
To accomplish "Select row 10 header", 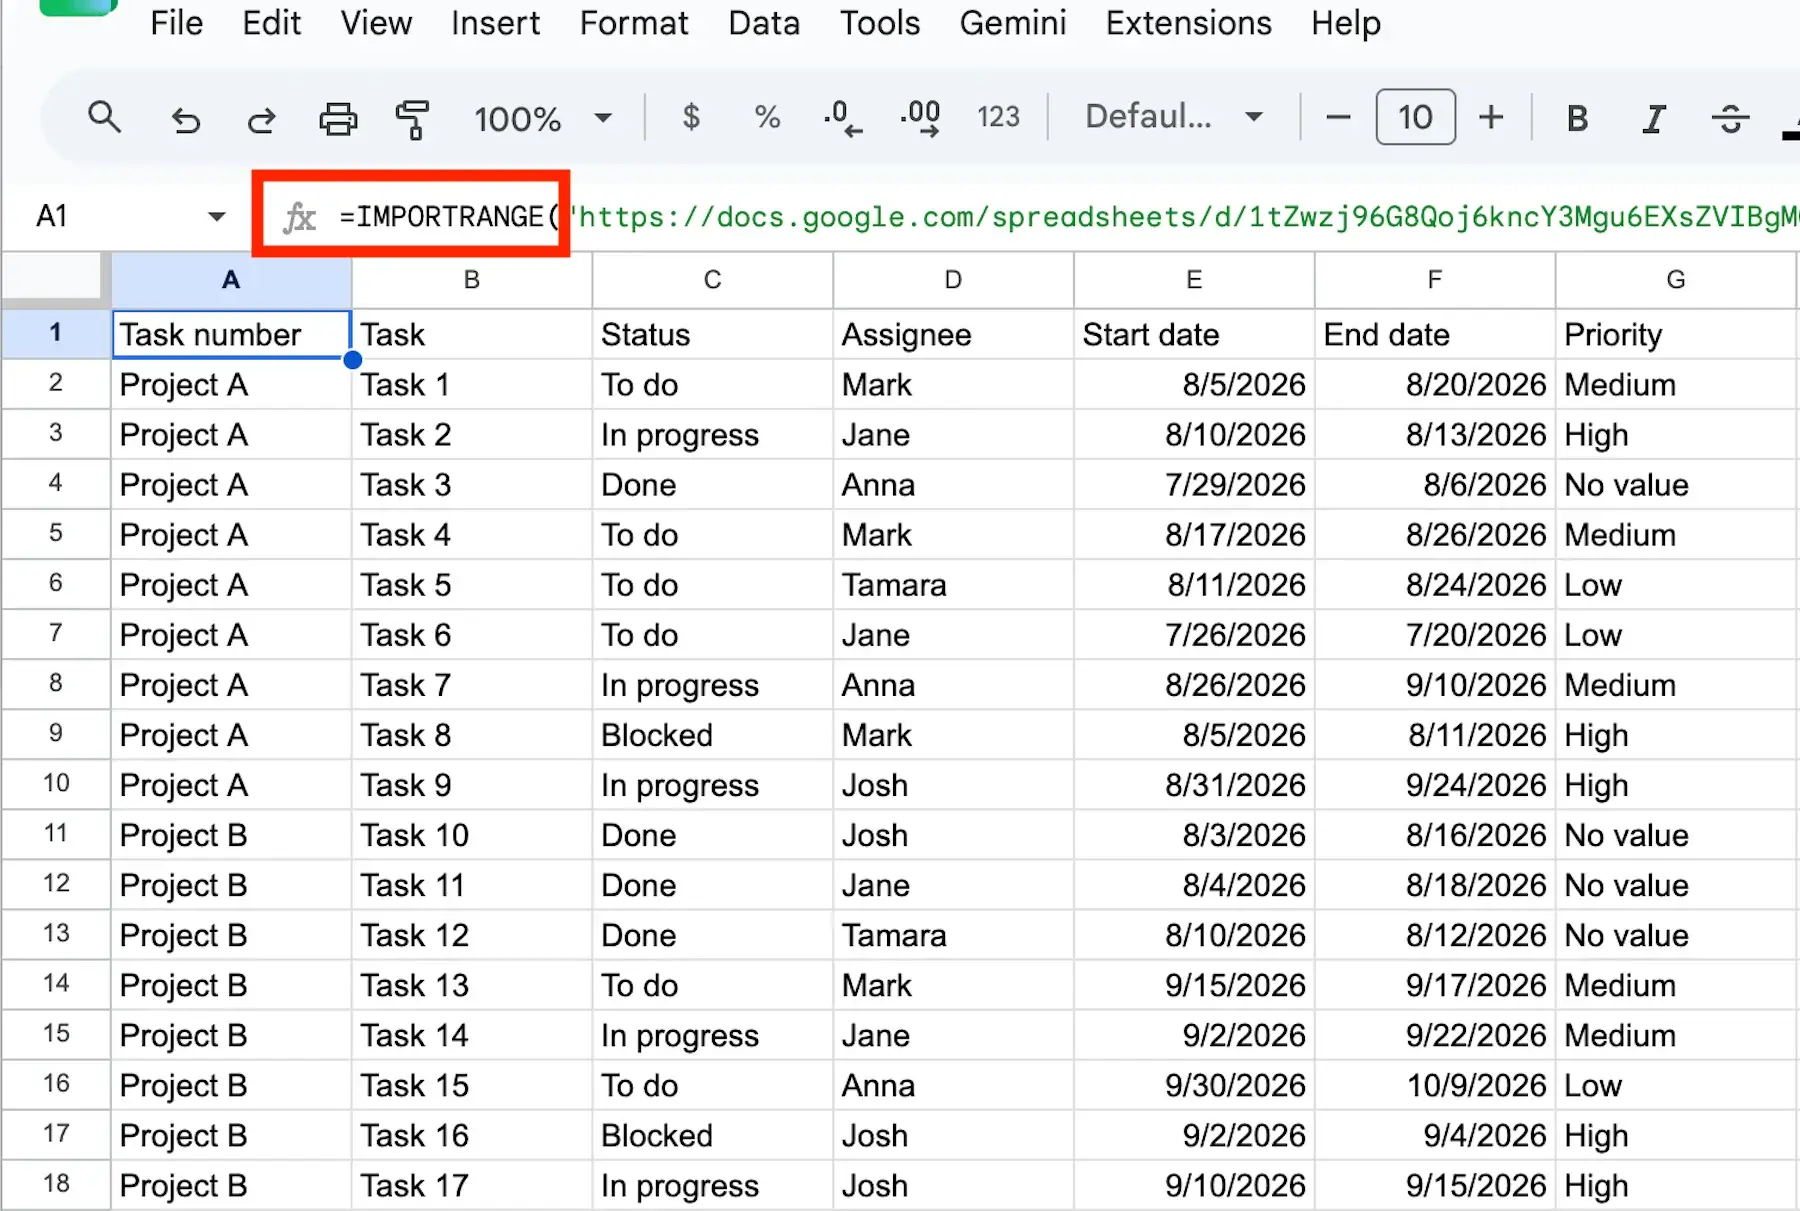I will (x=56, y=784).
